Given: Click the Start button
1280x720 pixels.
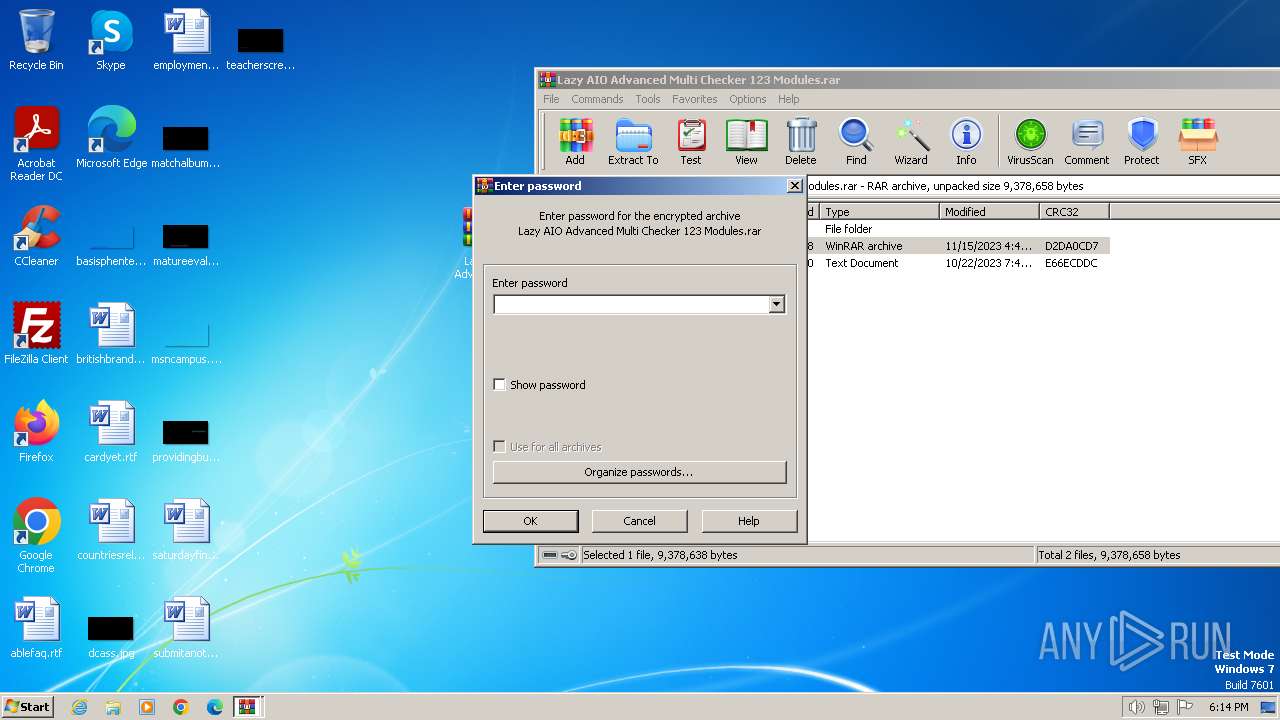Looking at the screenshot, I should click(28, 706).
